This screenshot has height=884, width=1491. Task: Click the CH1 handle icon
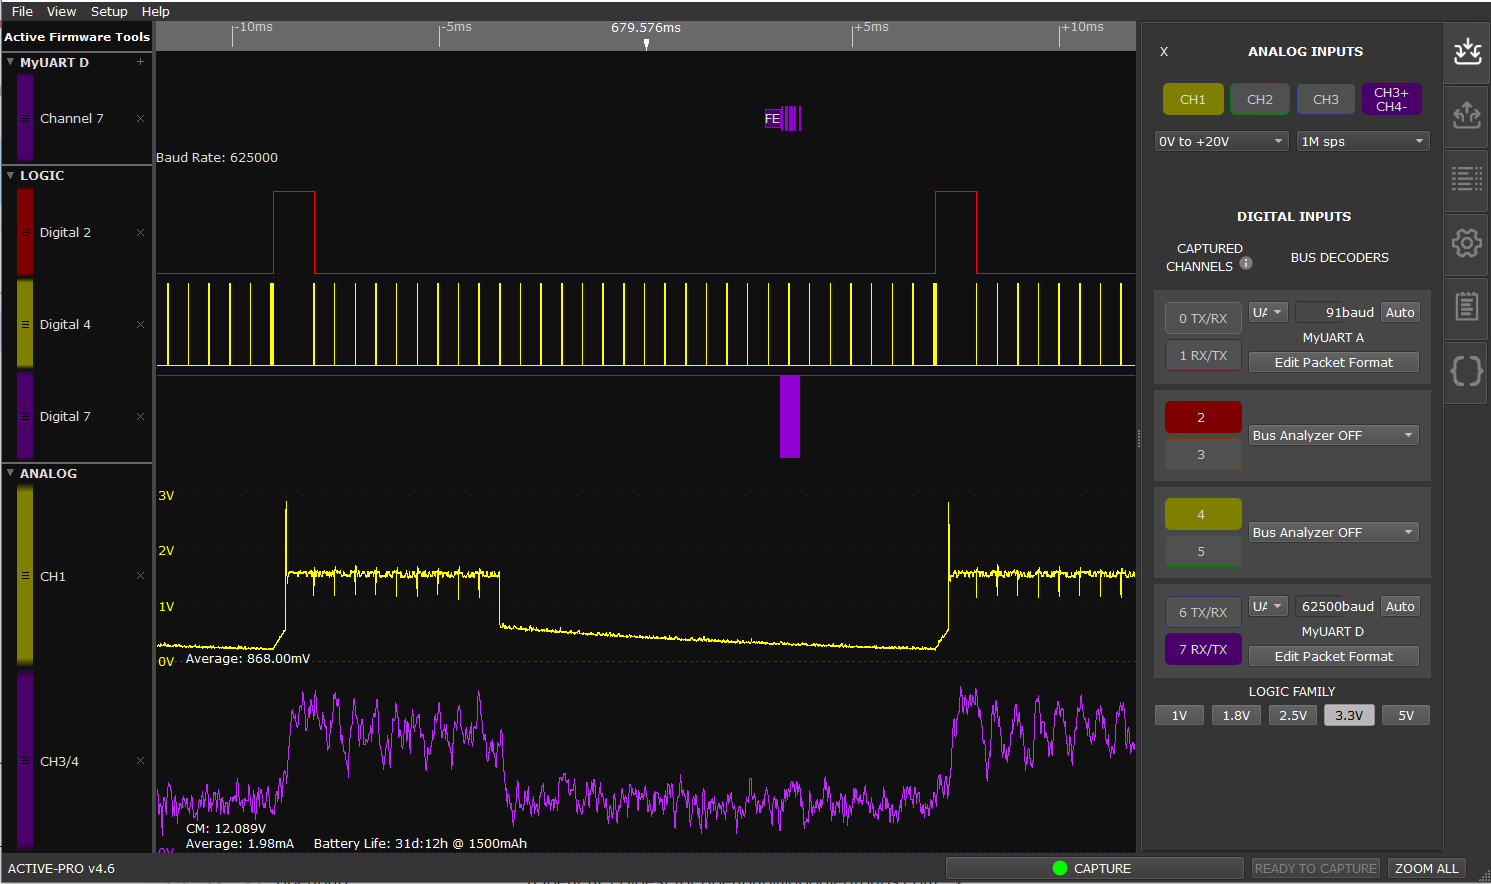[25, 576]
